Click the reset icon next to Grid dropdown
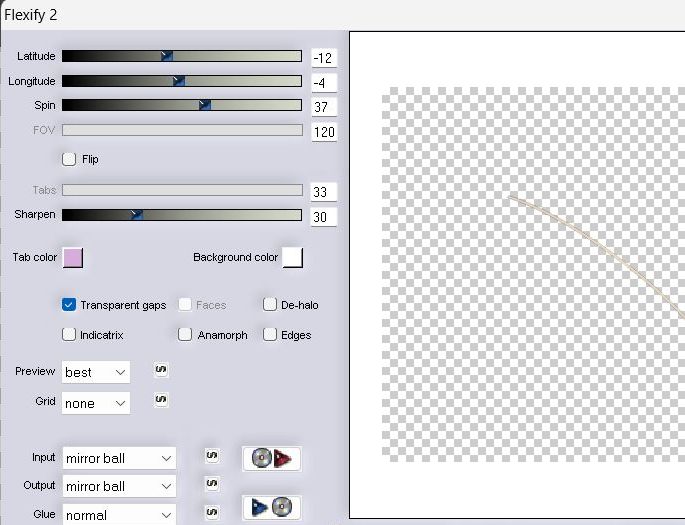 [x=161, y=400]
